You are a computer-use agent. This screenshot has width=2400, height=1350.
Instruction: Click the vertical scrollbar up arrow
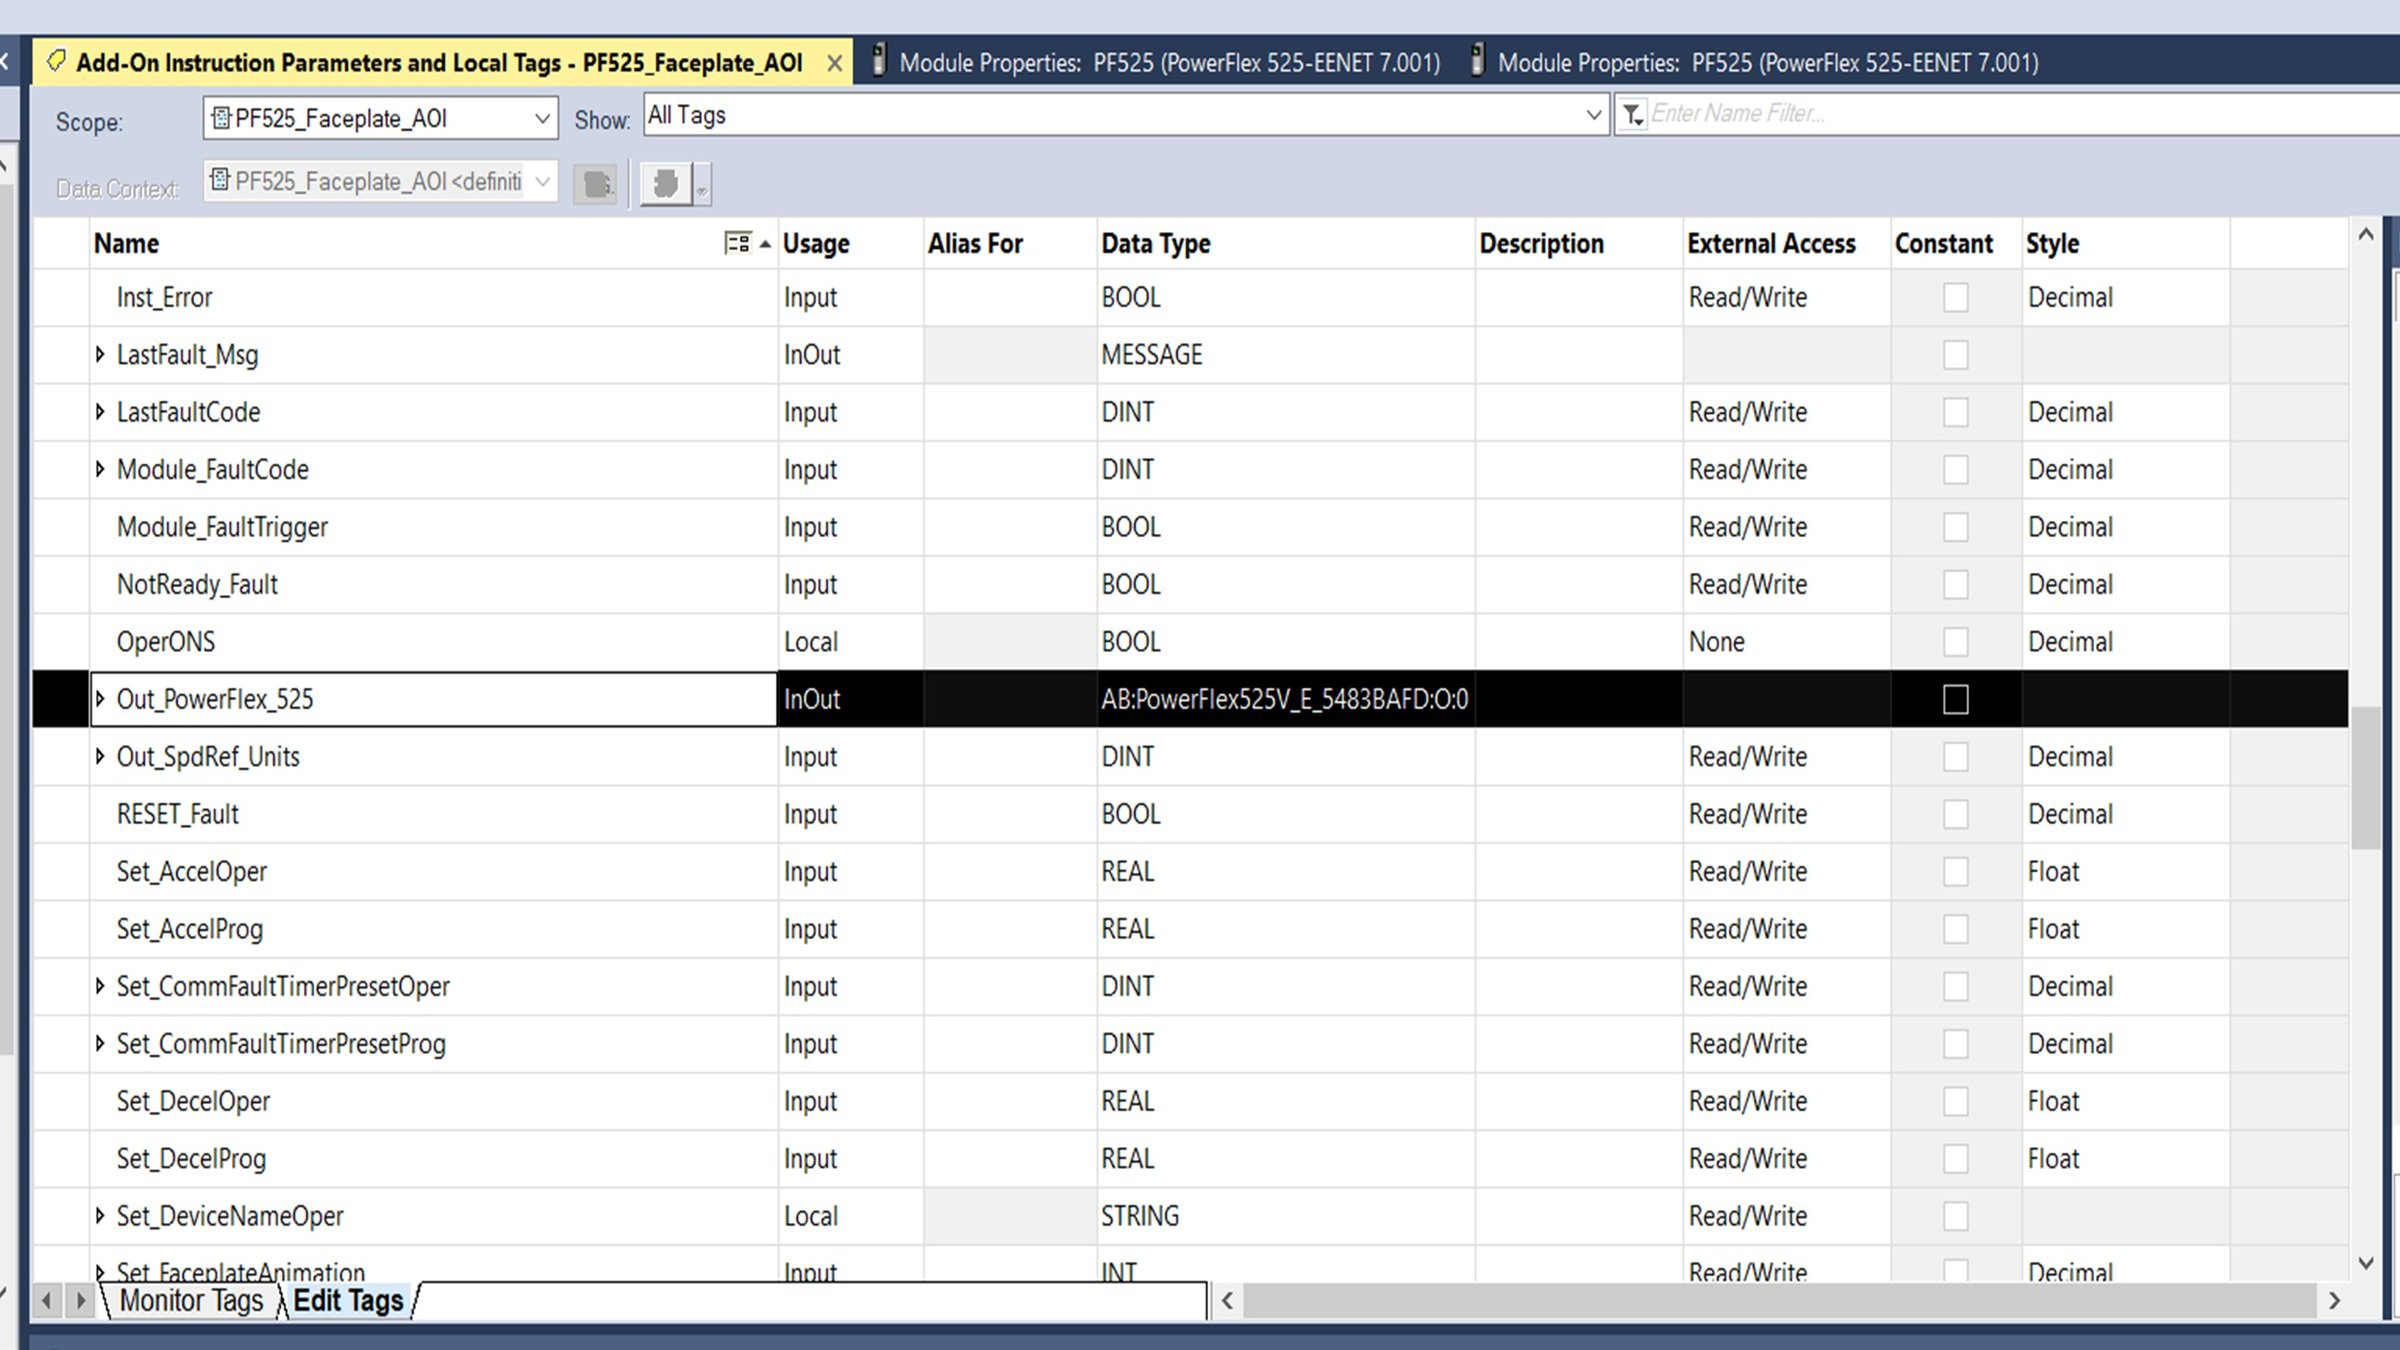coord(2365,235)
